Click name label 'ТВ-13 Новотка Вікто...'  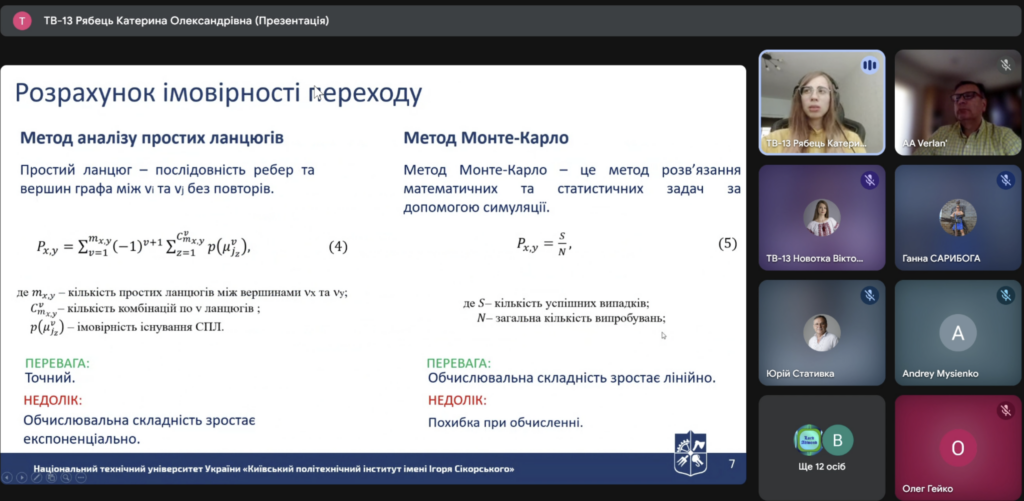tap(814, 258)
